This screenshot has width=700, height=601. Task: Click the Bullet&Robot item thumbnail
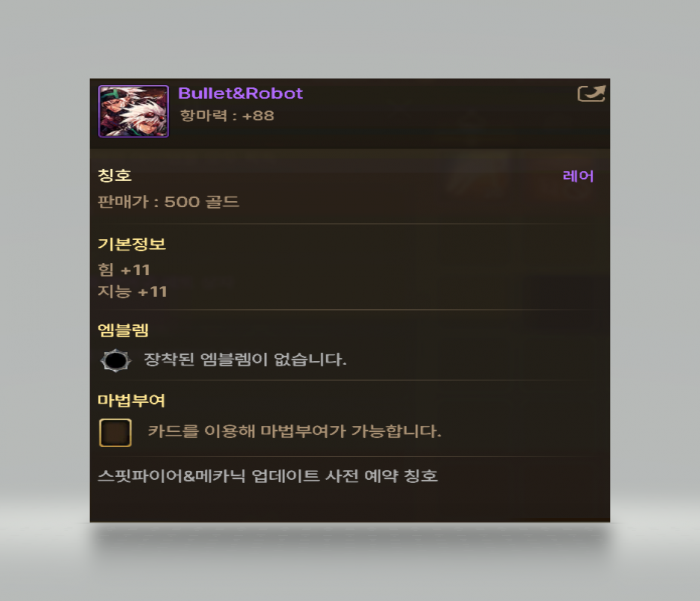click(x=133, y=111)
